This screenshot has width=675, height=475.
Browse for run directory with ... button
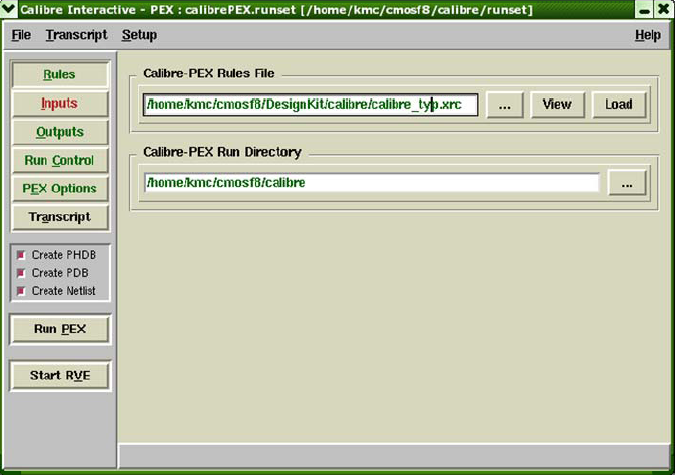(627, 183)
